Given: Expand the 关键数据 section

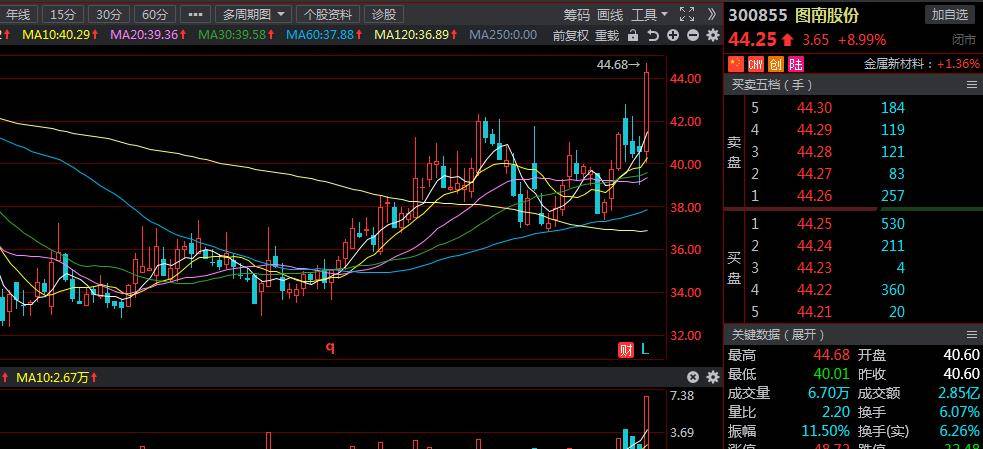Looking at the screenshot, I should pos(971,334).
